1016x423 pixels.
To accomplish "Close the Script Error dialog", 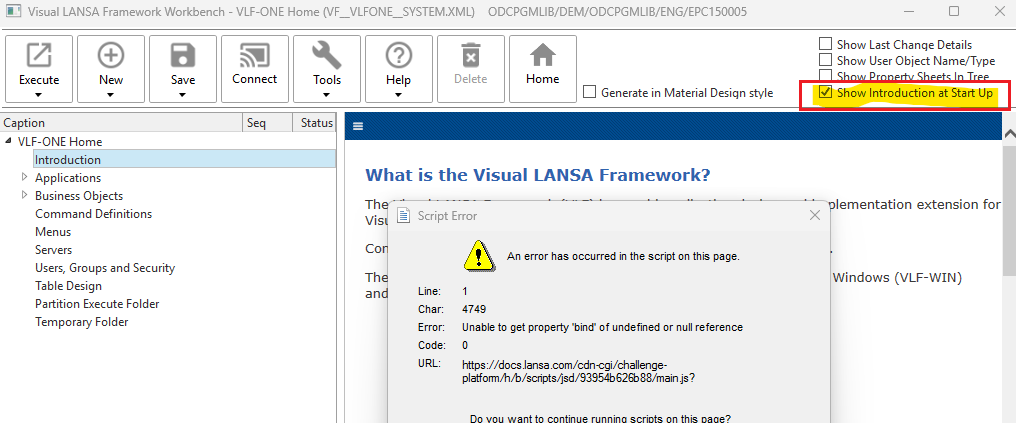I will 814,215.
